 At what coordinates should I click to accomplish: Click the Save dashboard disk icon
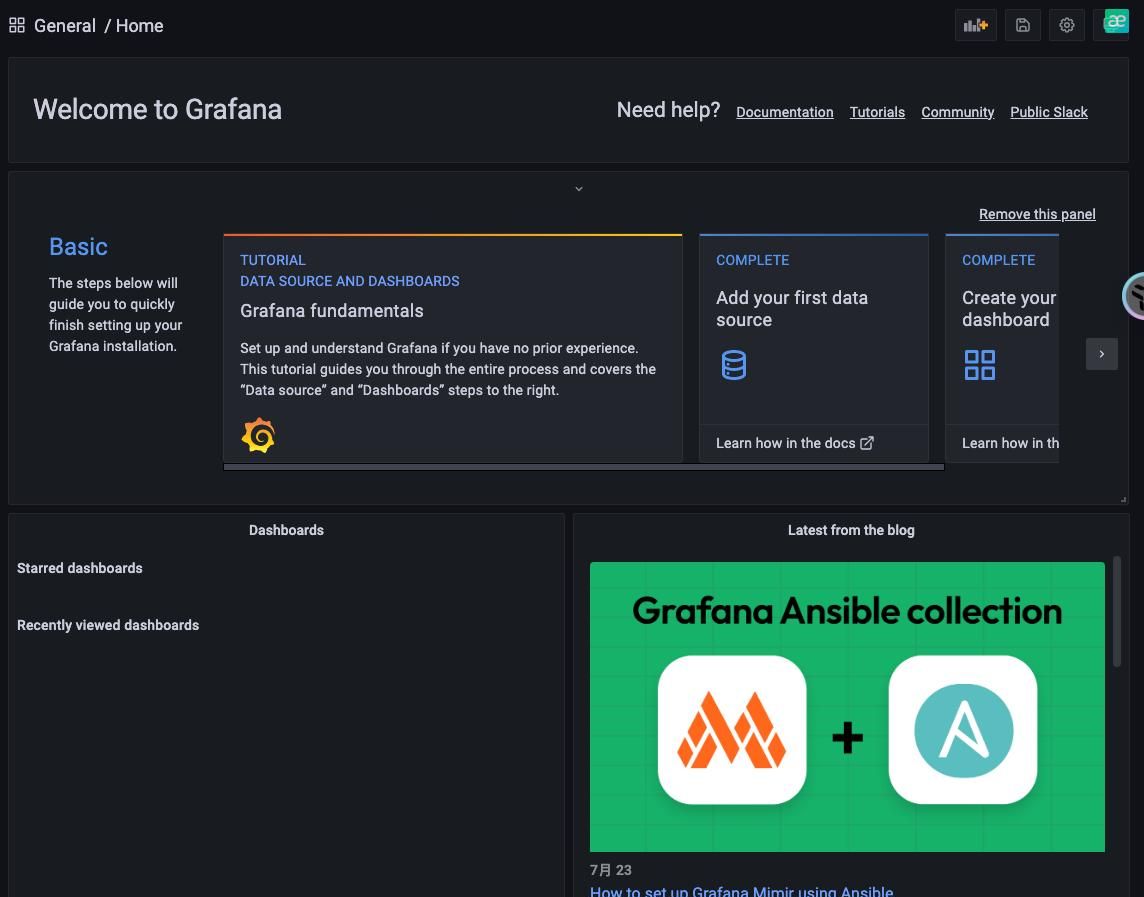point(1022,25)
